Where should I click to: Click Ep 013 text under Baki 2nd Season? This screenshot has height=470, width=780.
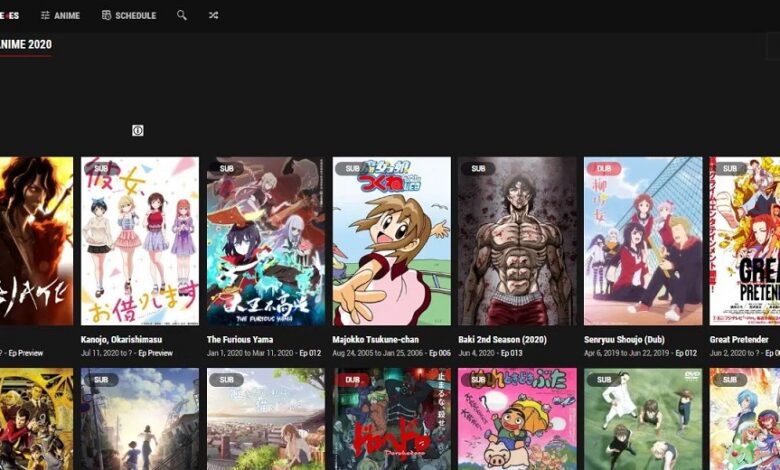coord(511,353)
